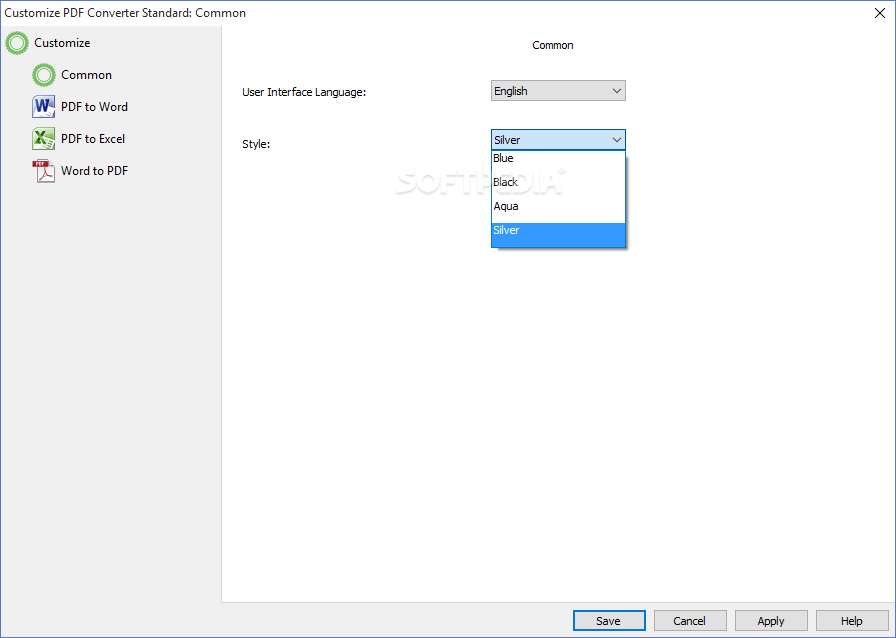Click the User Interface Language label
The image size is (896, 638).
(304, 92)
